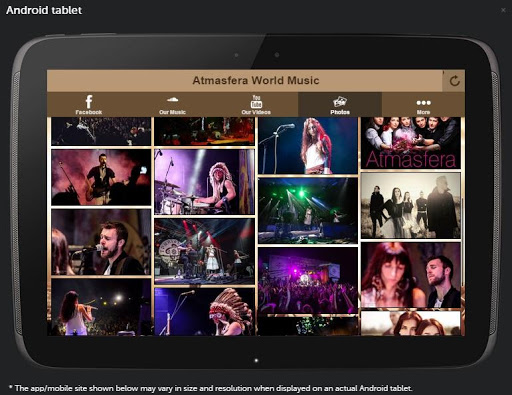
Task: Open purple-lit concert crowd photo
Action: click(308, 281)
